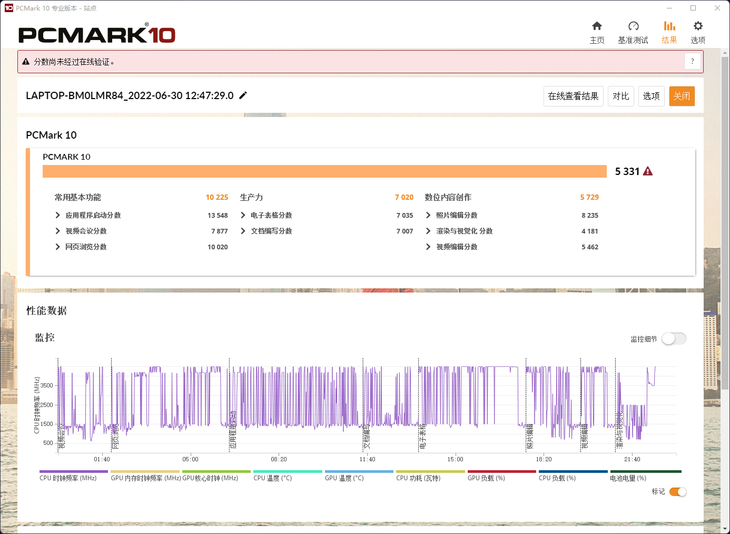
Task: Expand the video conferencing score (视频会议分数) row
Action: pos(58,231)
